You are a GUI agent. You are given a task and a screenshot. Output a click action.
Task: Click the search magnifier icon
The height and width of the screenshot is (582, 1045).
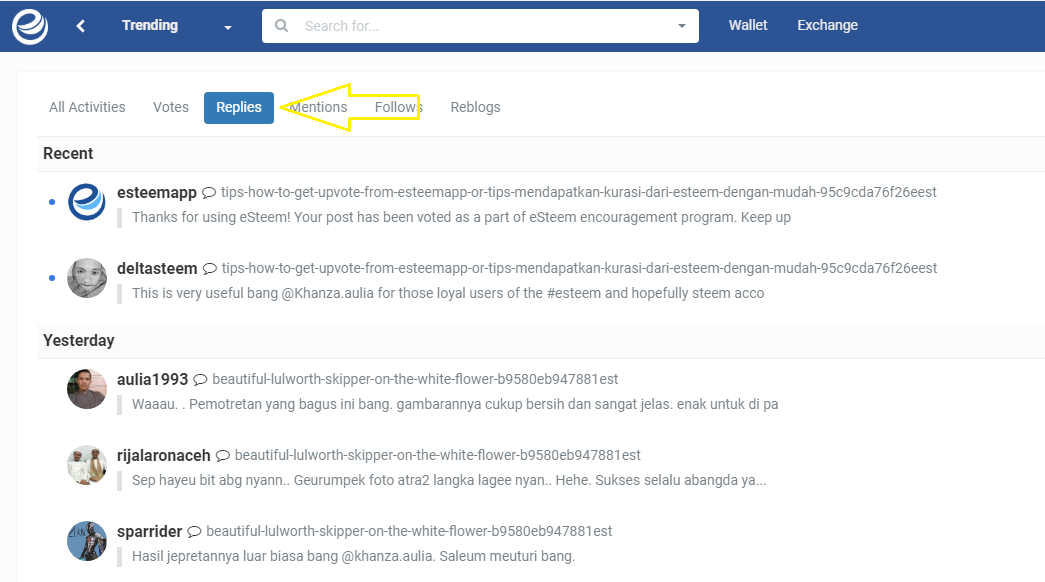(x=281, y=25)
